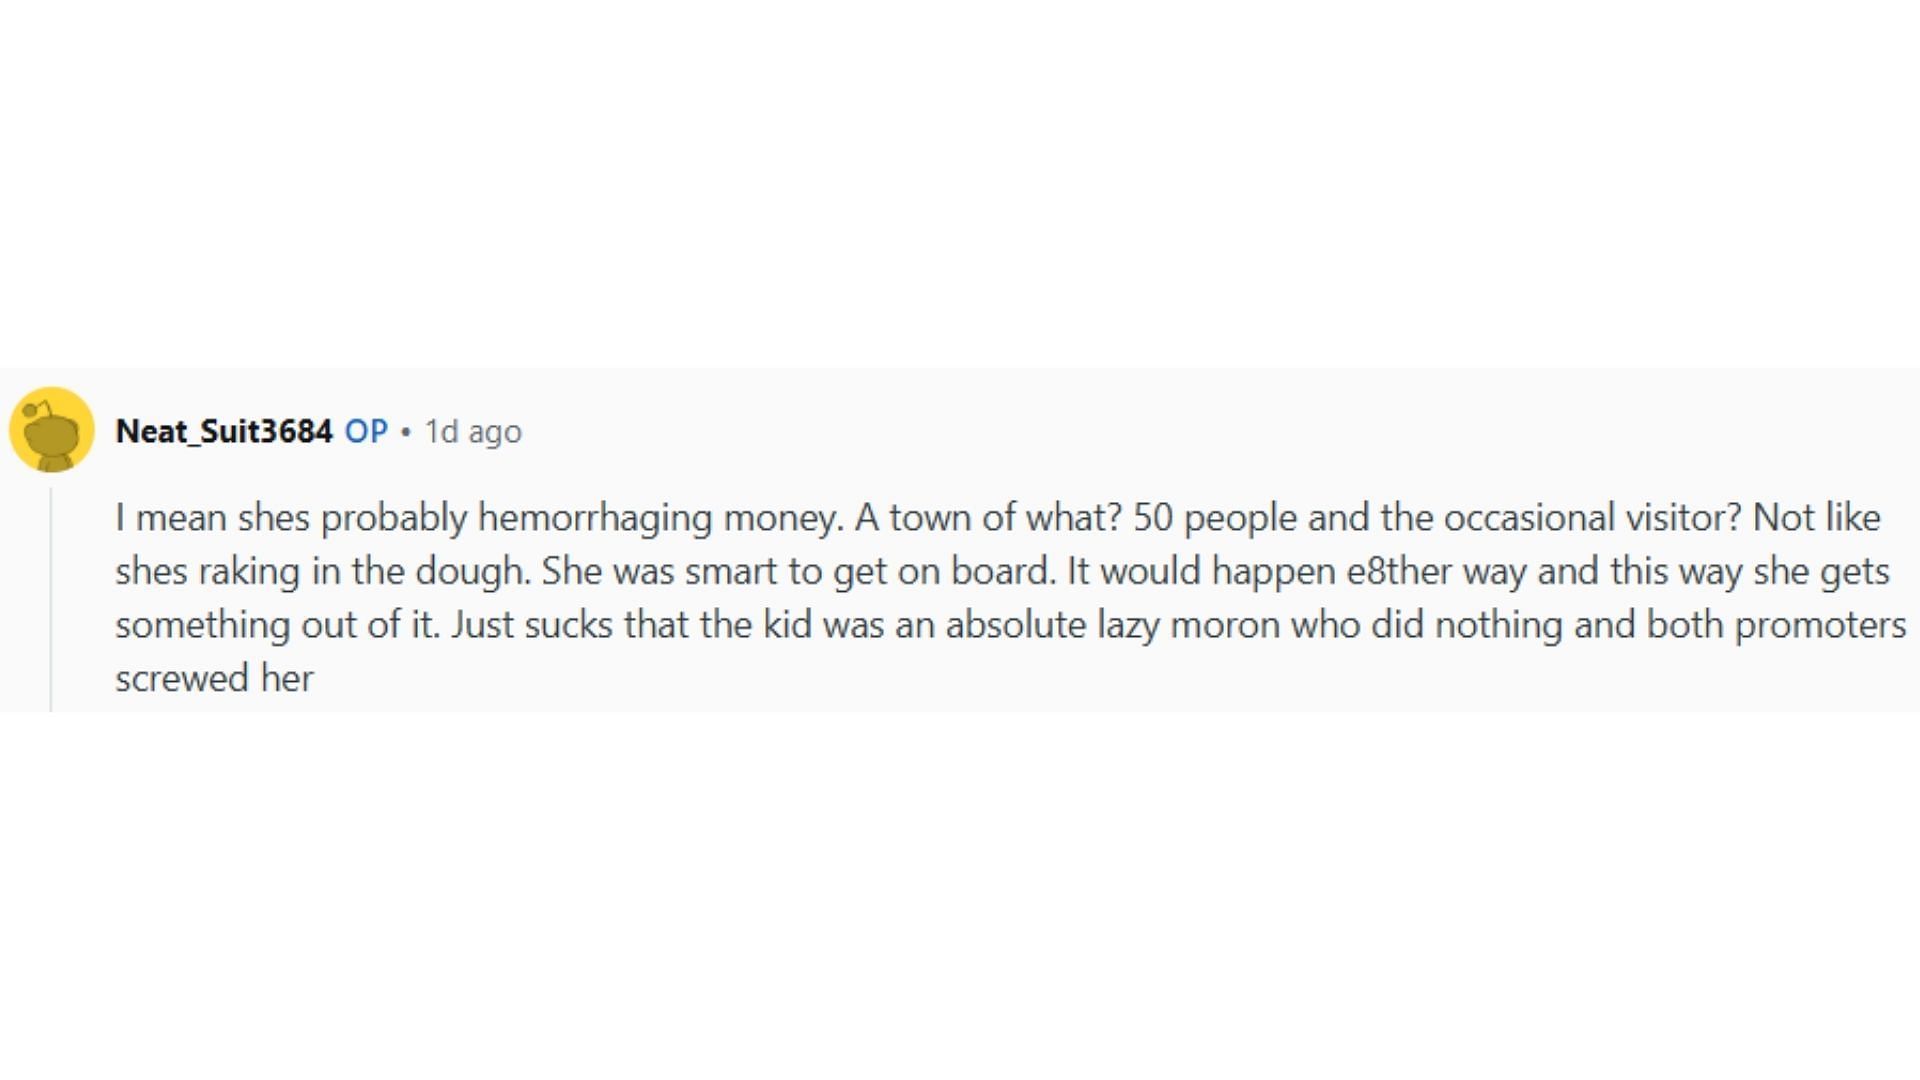
Task: Visit the Neat_Suit3684 user profile link
Action: 224,431
